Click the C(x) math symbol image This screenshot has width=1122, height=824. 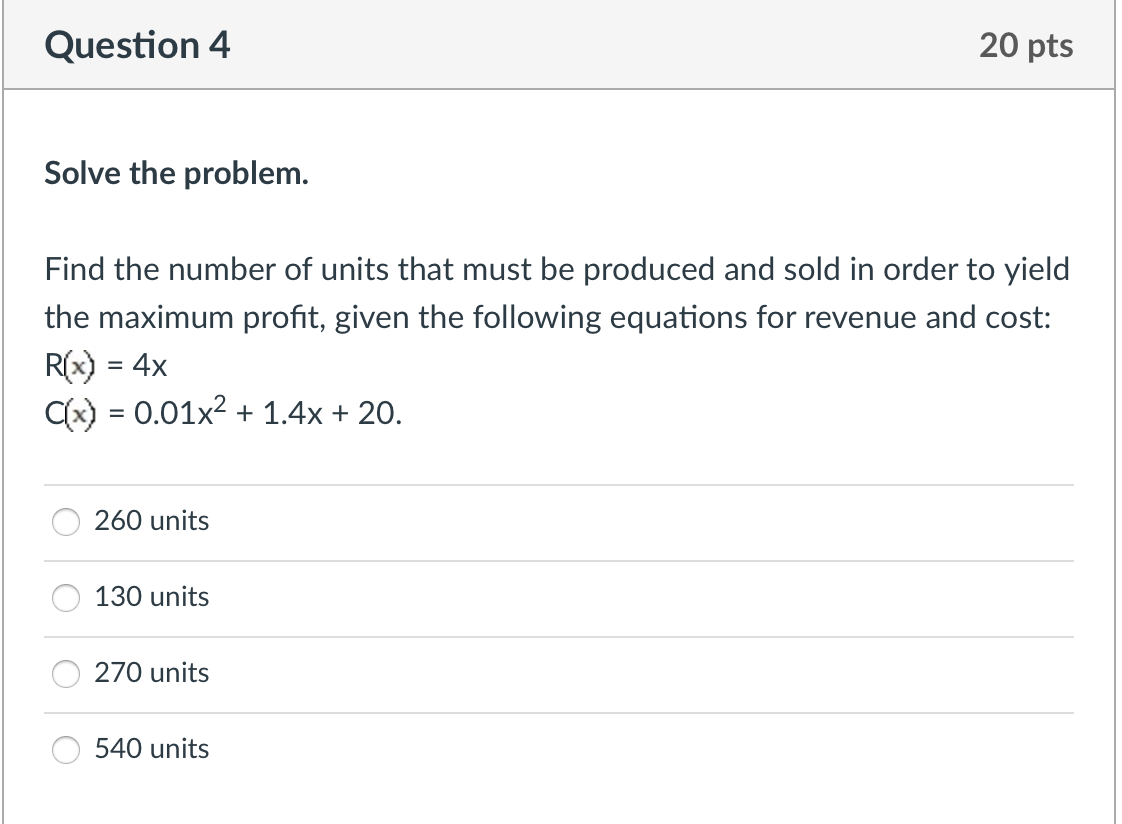70,413
